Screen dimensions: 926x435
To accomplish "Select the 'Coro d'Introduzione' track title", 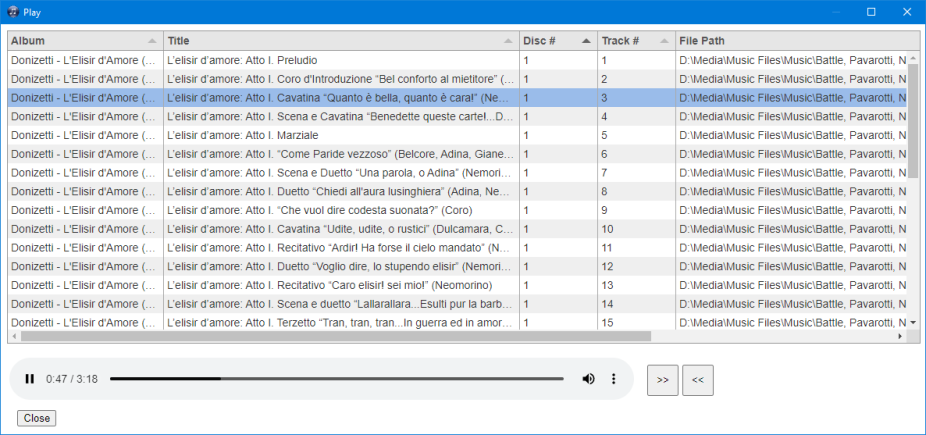I will 341,79.
